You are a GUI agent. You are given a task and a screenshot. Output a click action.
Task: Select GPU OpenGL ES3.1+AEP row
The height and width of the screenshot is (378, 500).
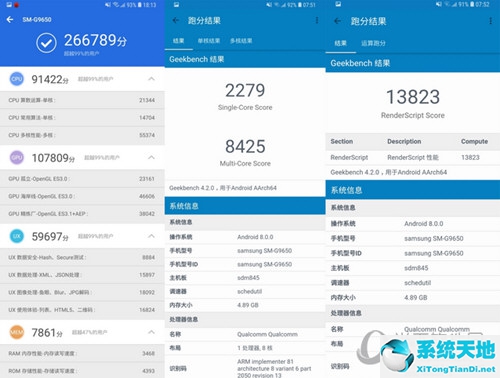coord(82,214)
